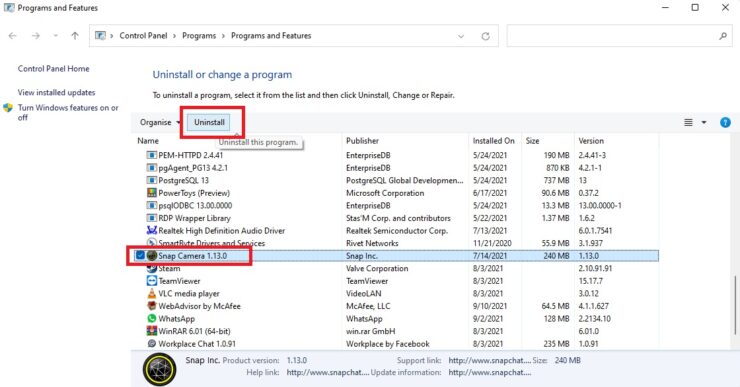Image resolution: width=740 pixels, height=387 pixels.
Task: Click the TeamViewer icon
Action: [151, 281]
